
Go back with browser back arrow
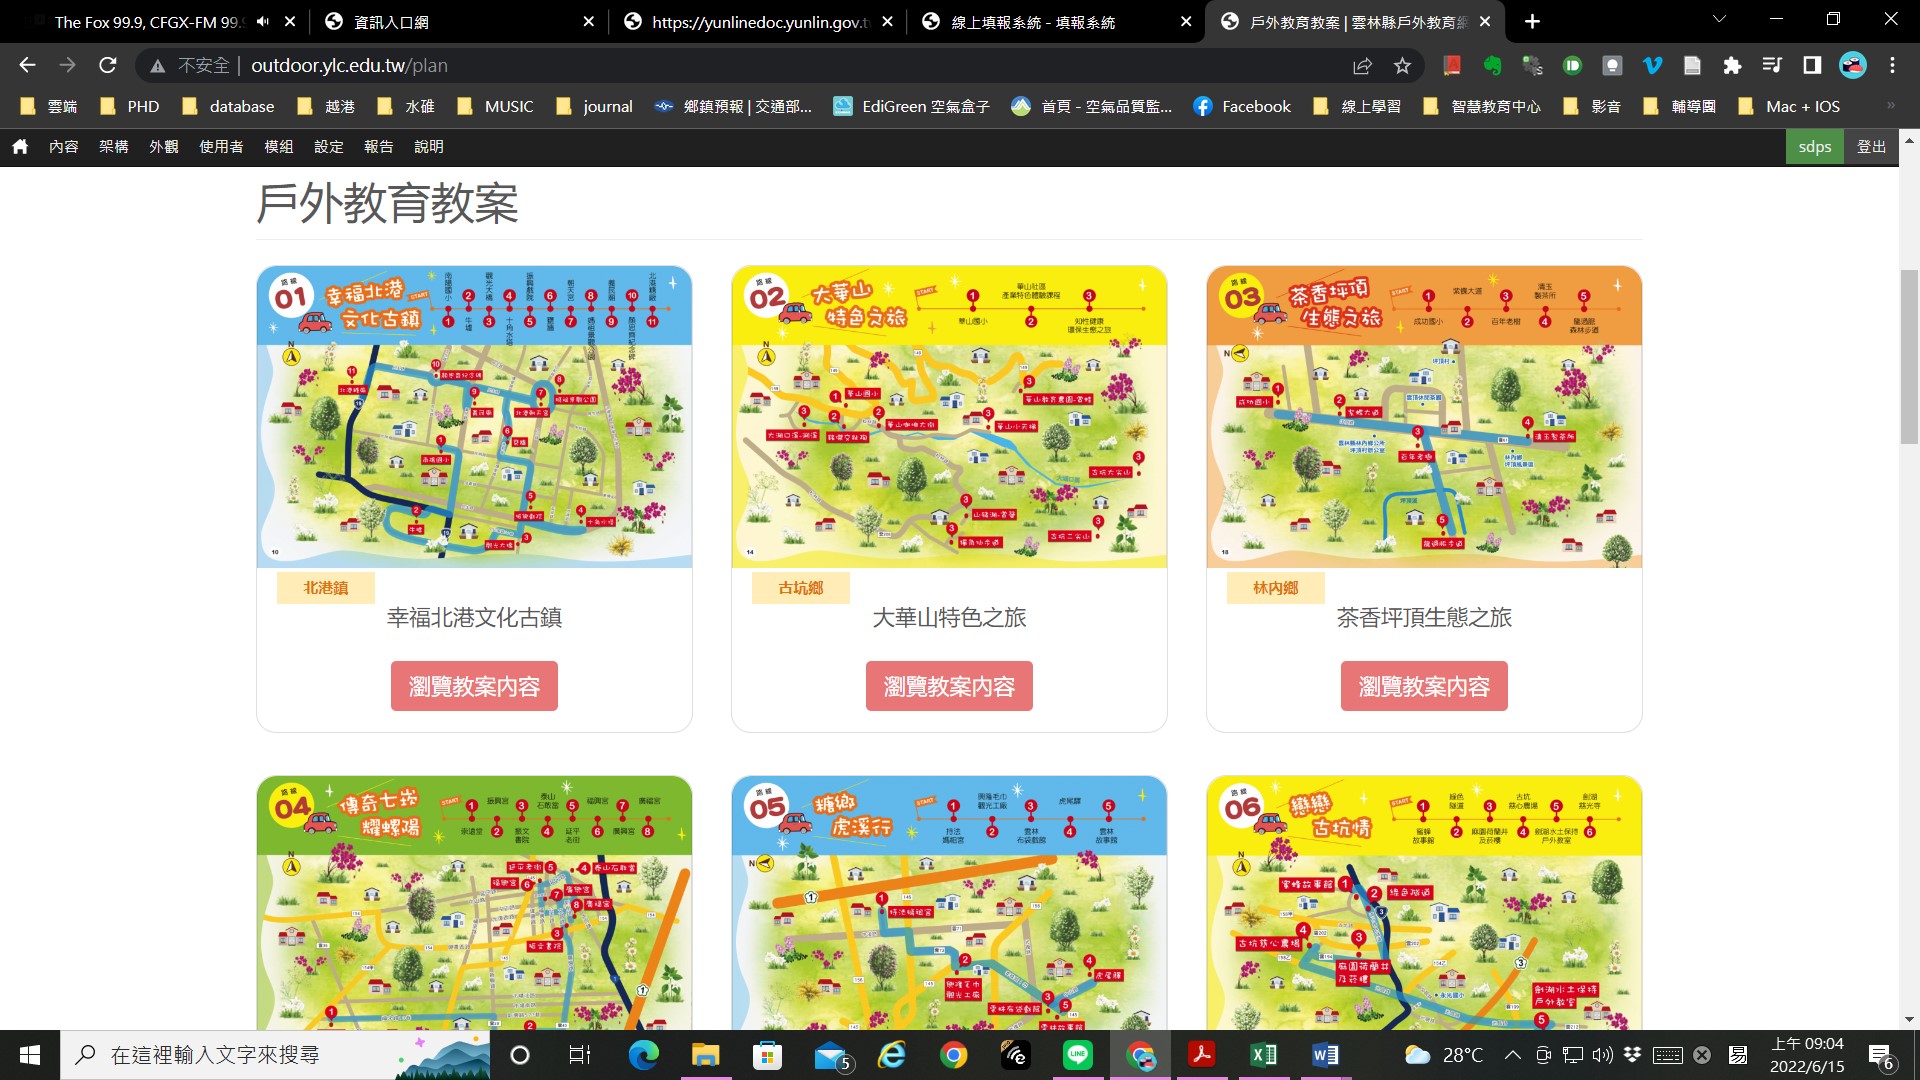point(27,65)
